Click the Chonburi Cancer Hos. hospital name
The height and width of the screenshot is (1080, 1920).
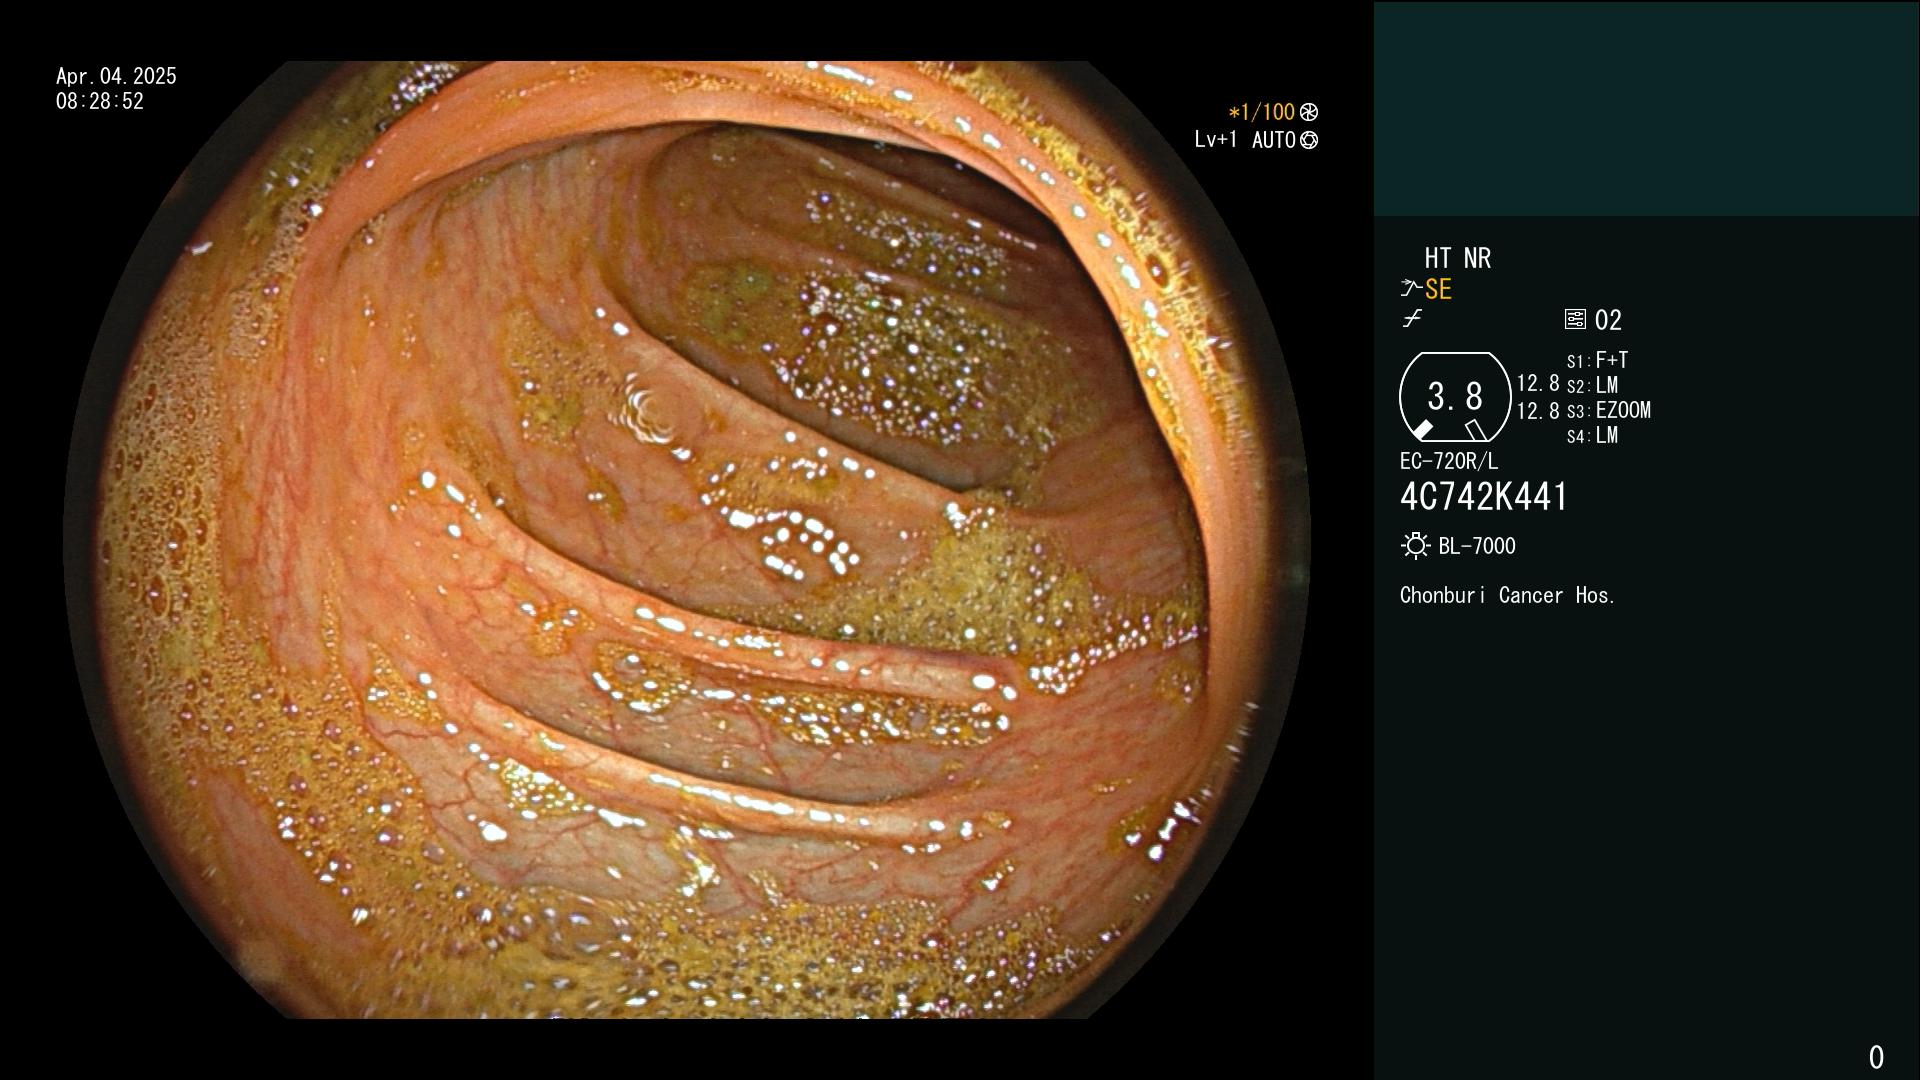(1508, 595)
